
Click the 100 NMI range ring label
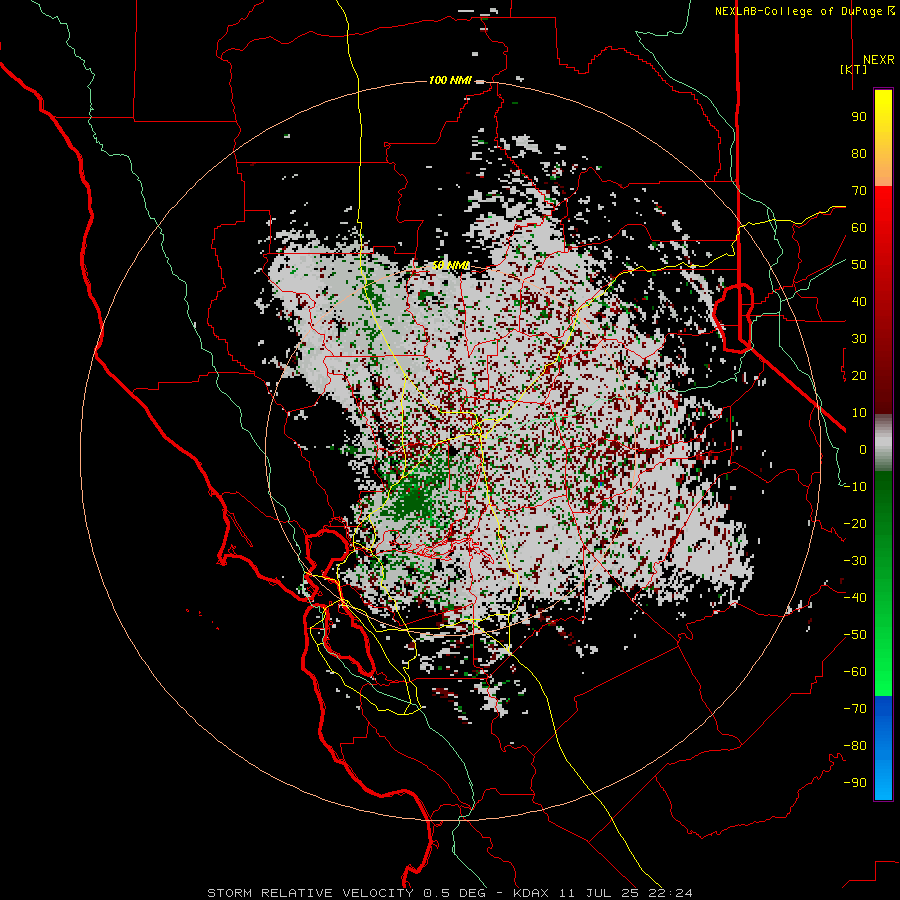point(450,80)
